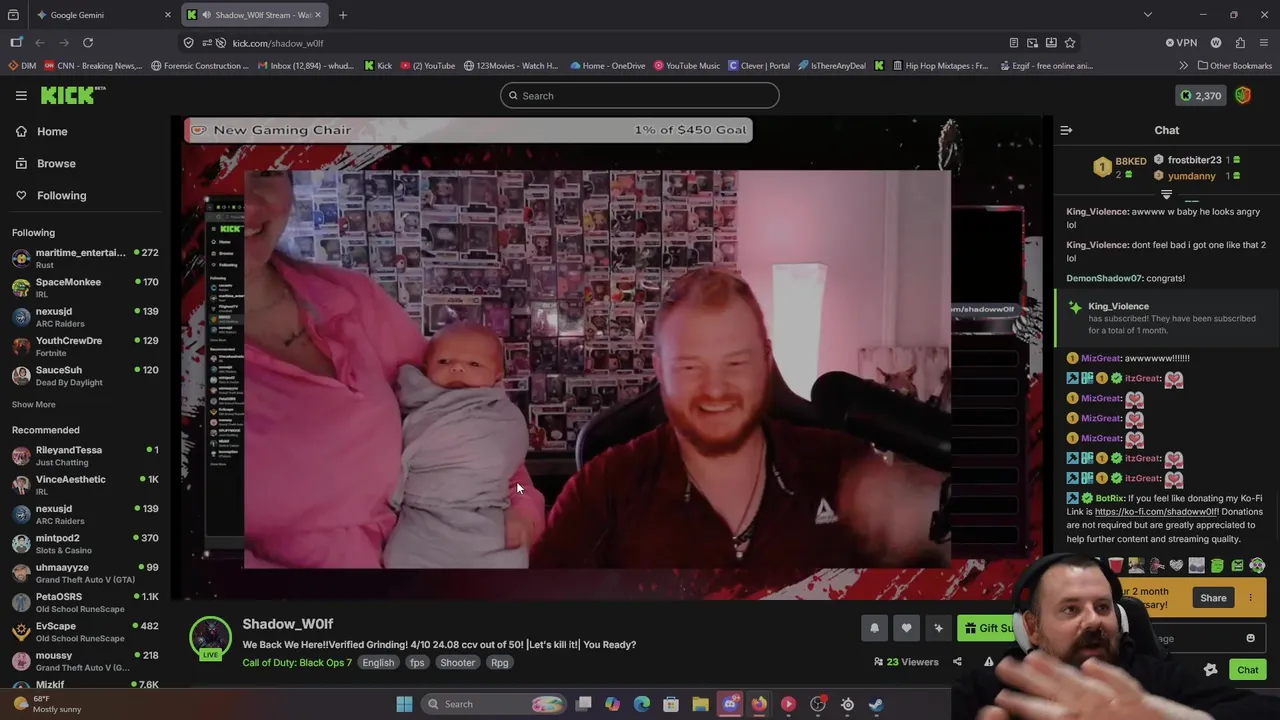This screenshot has width=1280, height=720.
Task: Open the SpaceMonkee followed channel
Action: click(85, 287)
